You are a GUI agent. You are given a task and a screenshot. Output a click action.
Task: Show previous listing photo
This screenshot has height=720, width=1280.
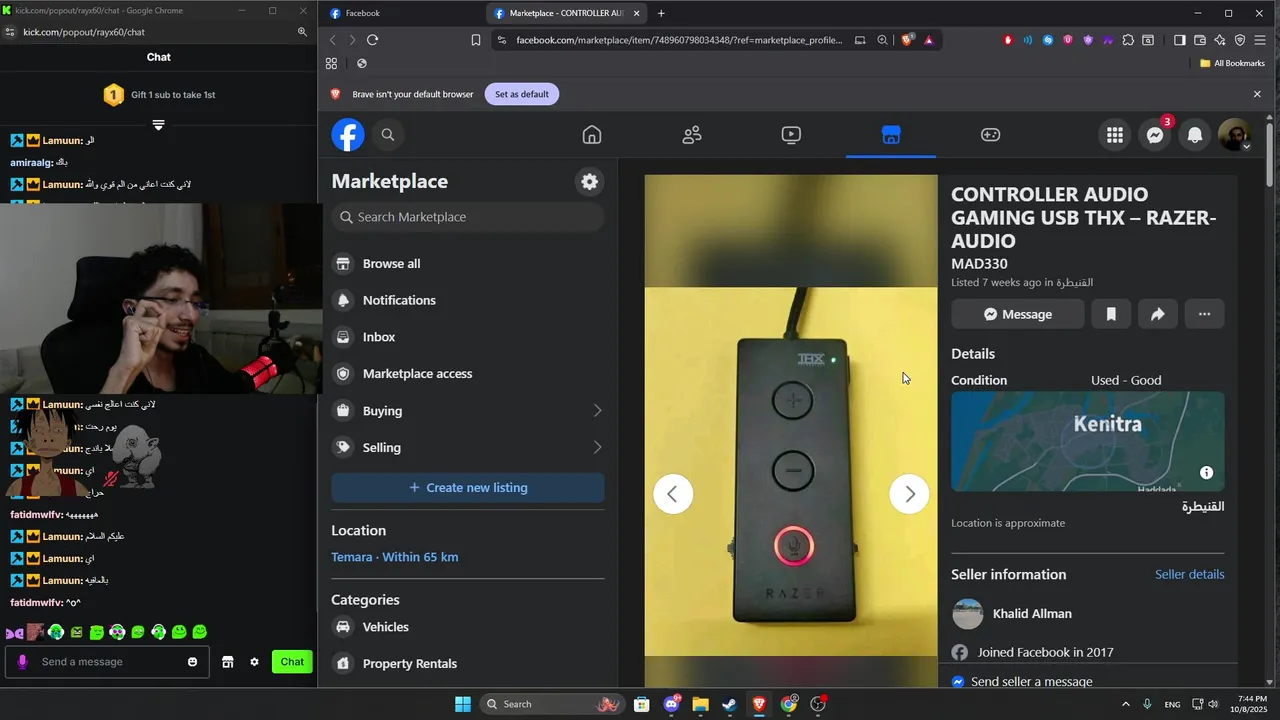click(x=673, y=494)
